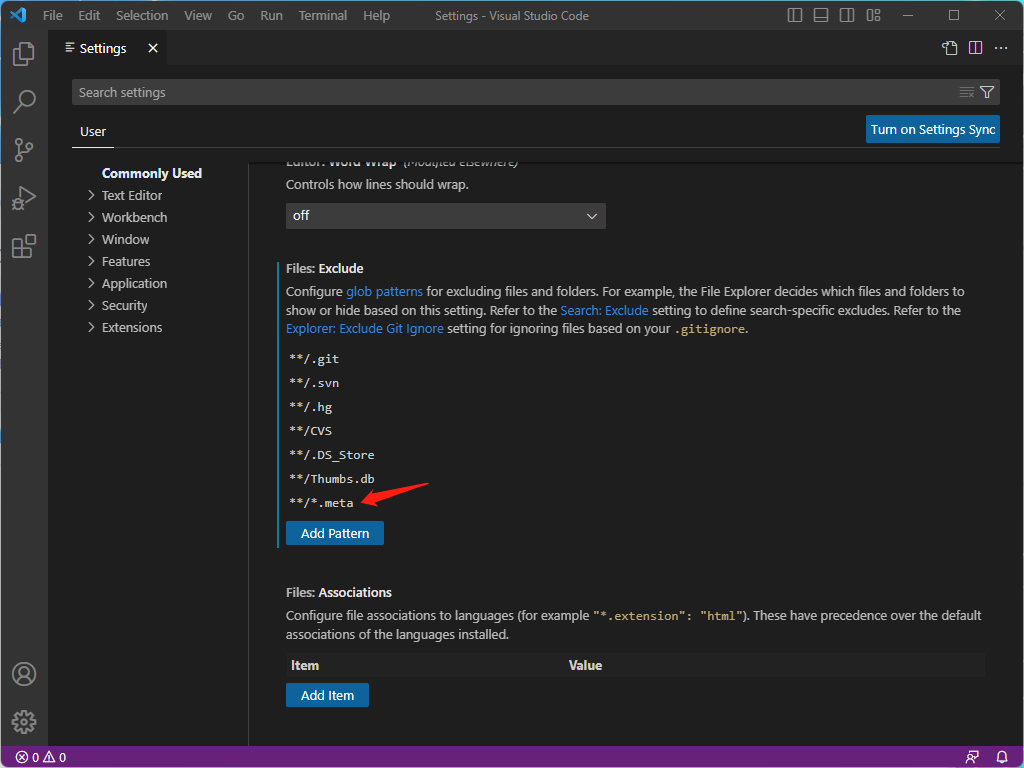The image size is (1024, 768).
Task: Open the settings filter funnel
Action: (x=987, y=92)
